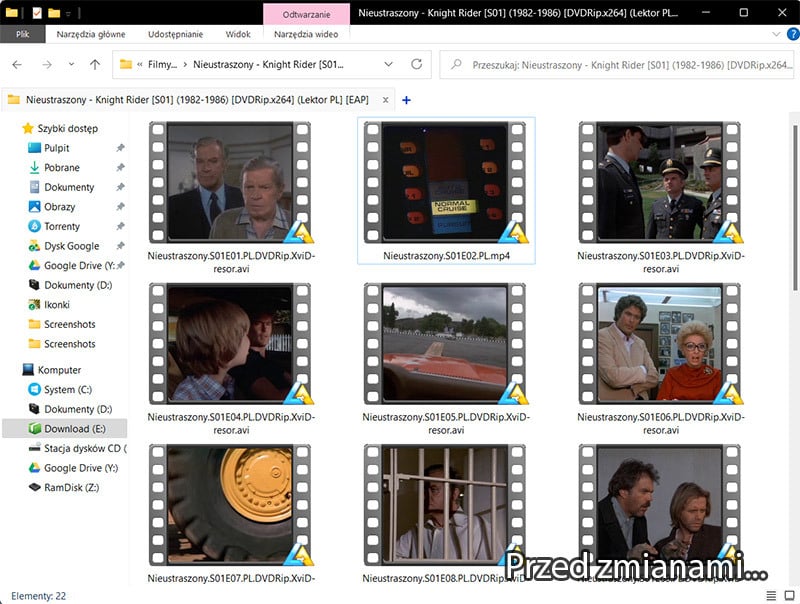
Task: Refresh the current folder
Action: click(417, 64)
